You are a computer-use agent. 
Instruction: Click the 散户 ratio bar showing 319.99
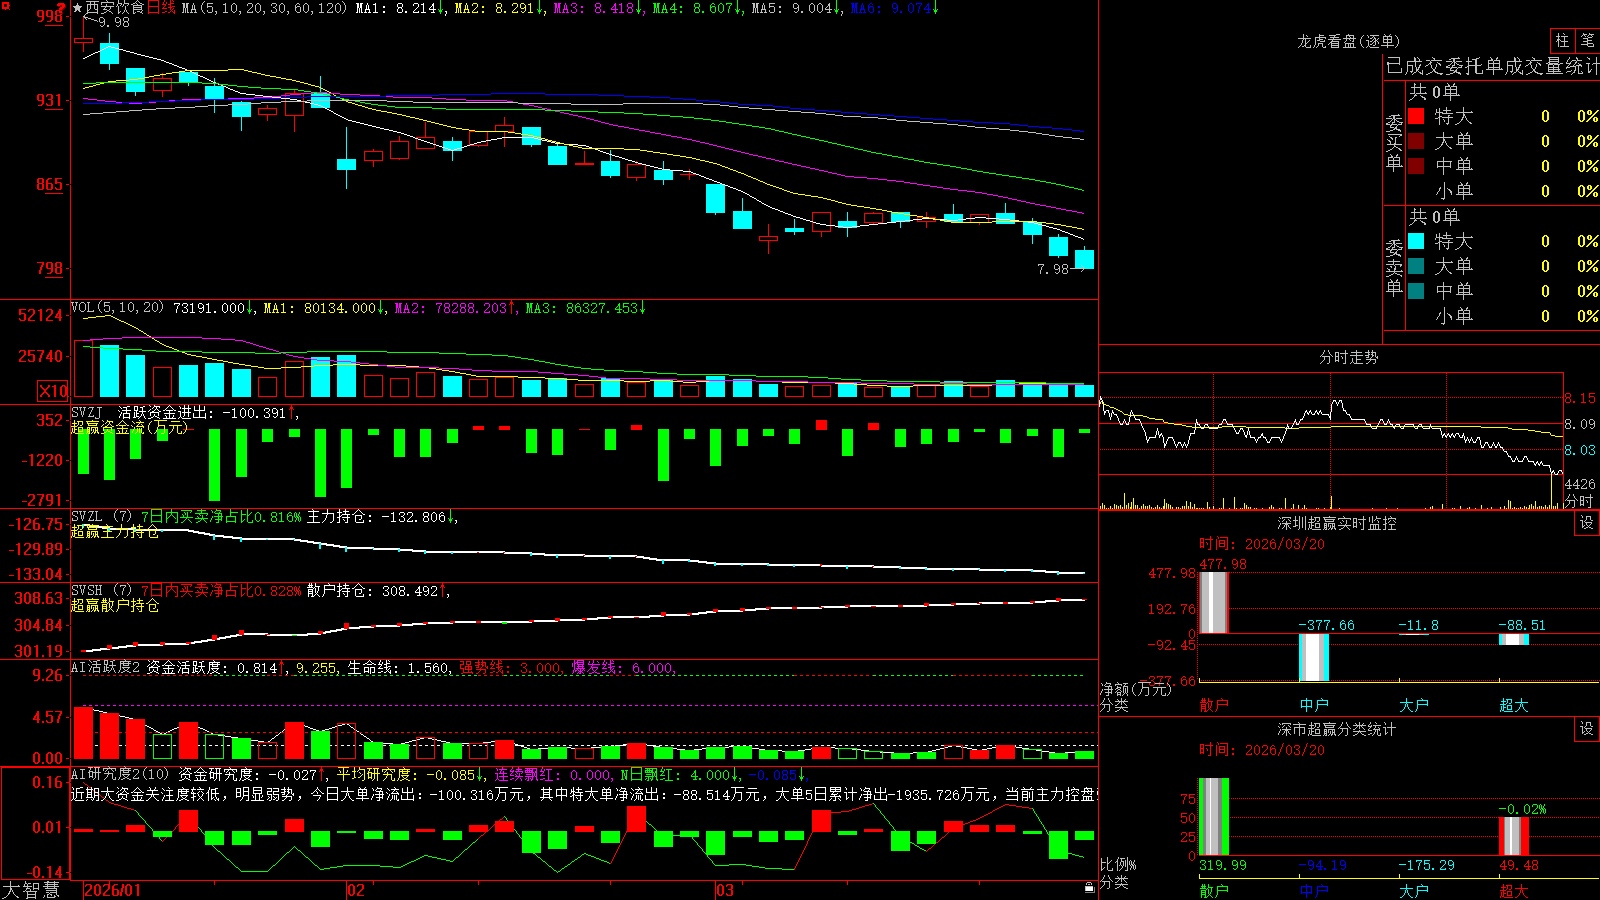1214,817
